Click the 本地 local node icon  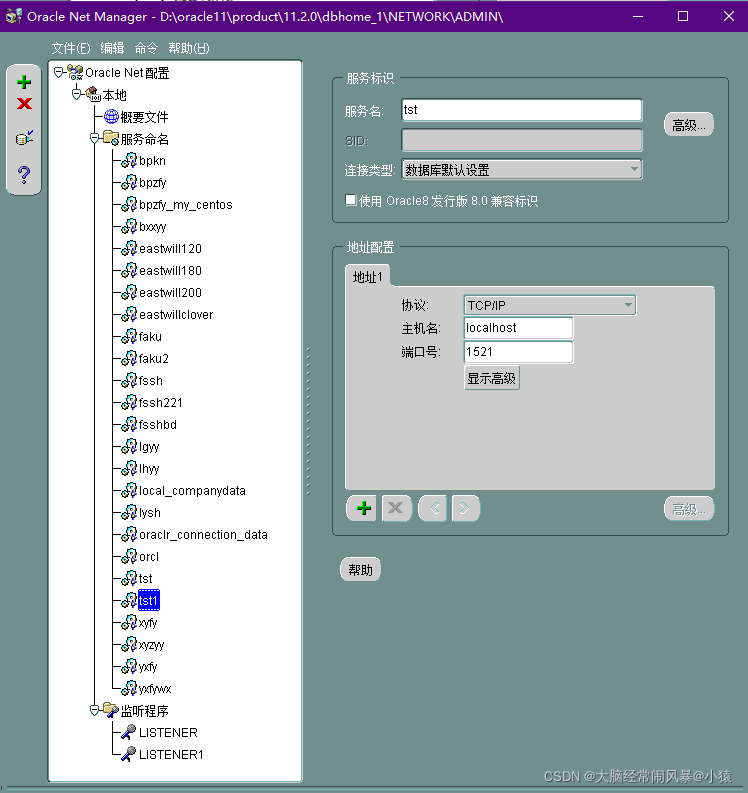pyautogui.click(x=93, y=95)
